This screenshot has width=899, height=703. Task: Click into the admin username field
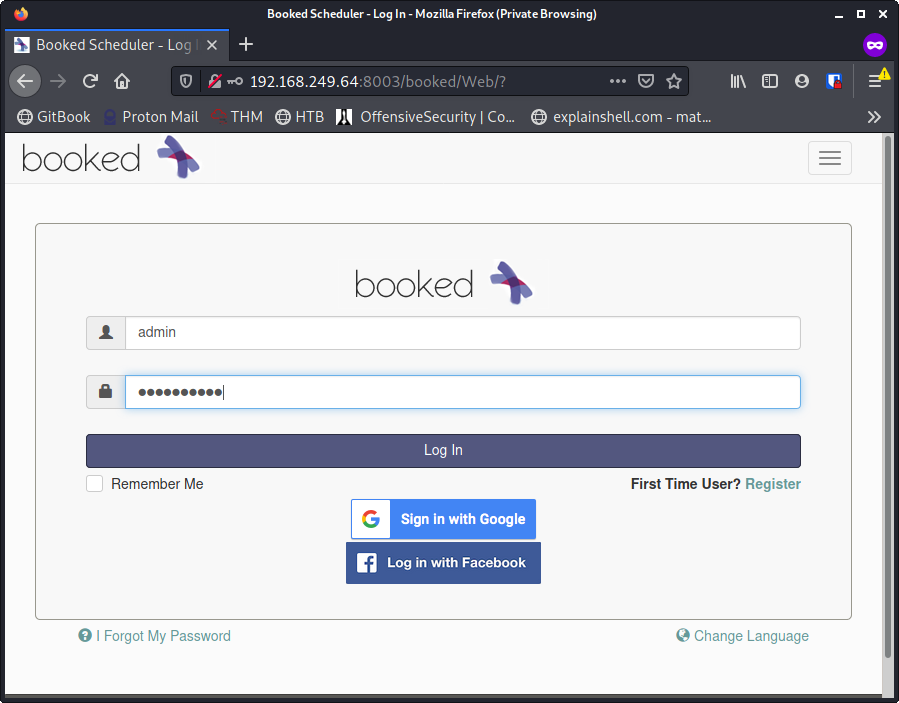[x=461, y=333]
